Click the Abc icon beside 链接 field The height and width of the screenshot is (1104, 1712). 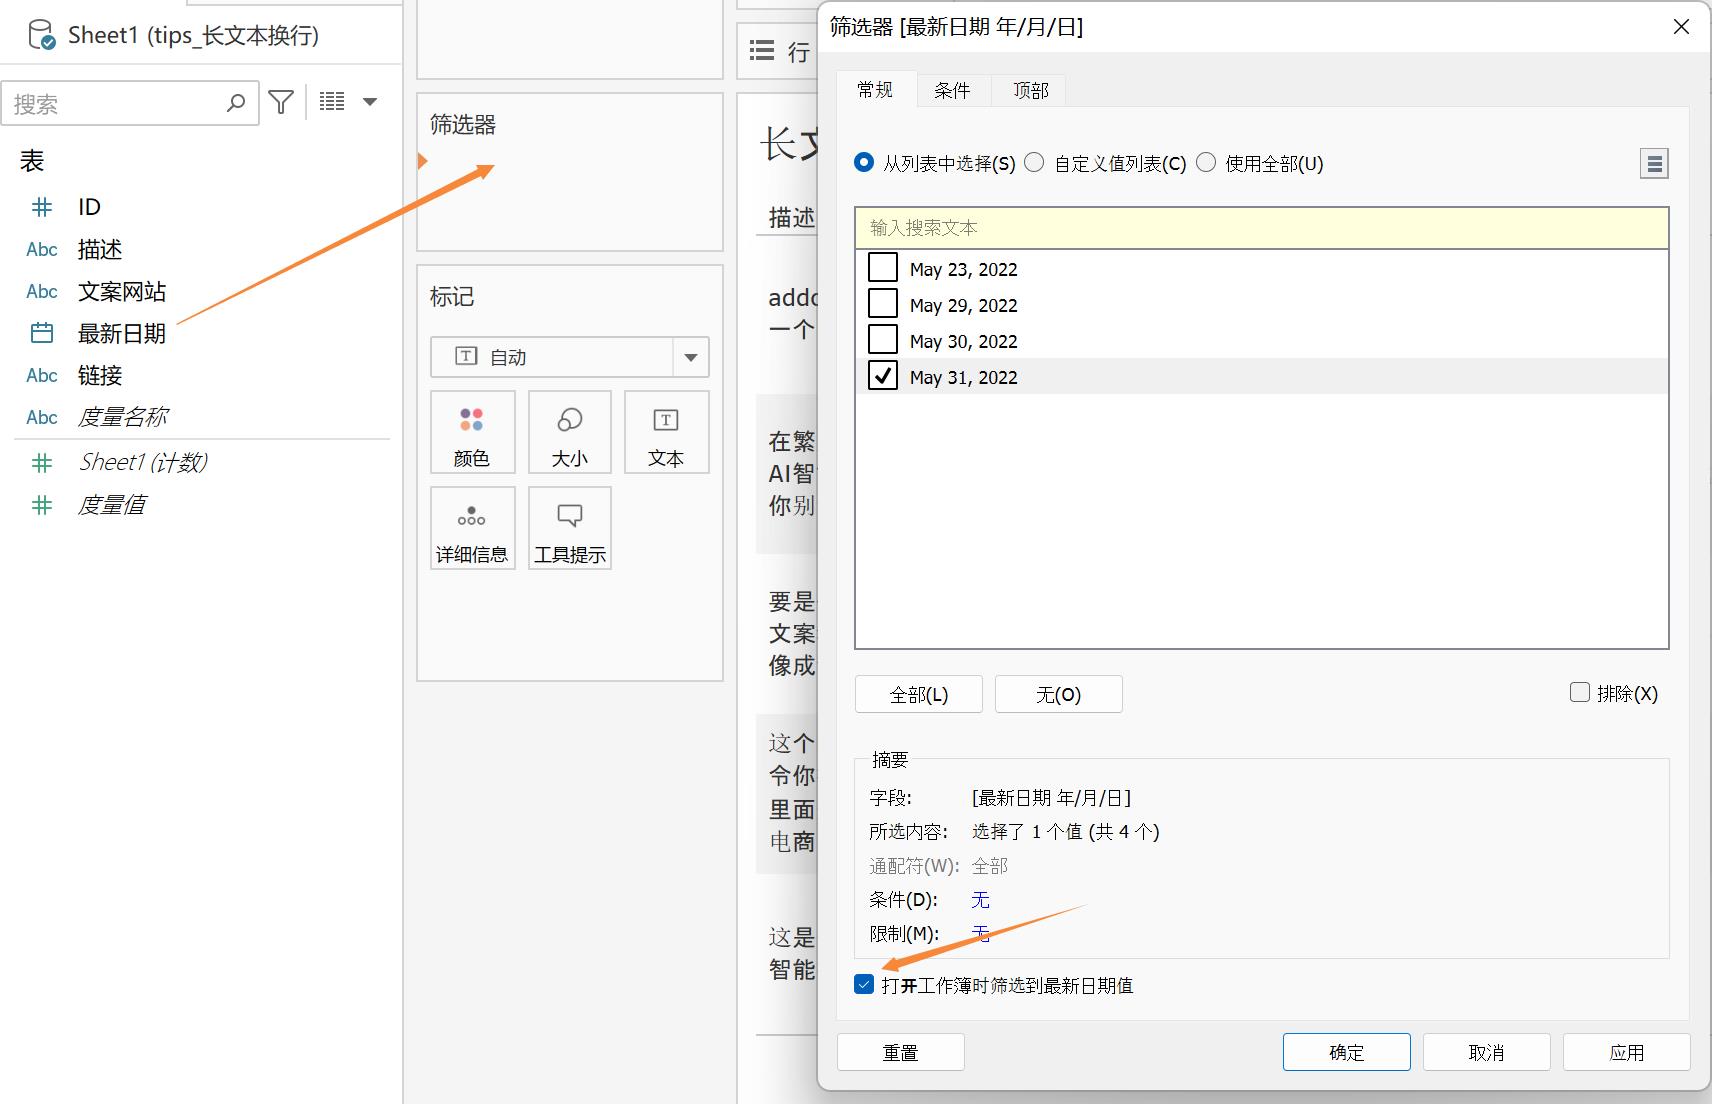click(42, 375)
